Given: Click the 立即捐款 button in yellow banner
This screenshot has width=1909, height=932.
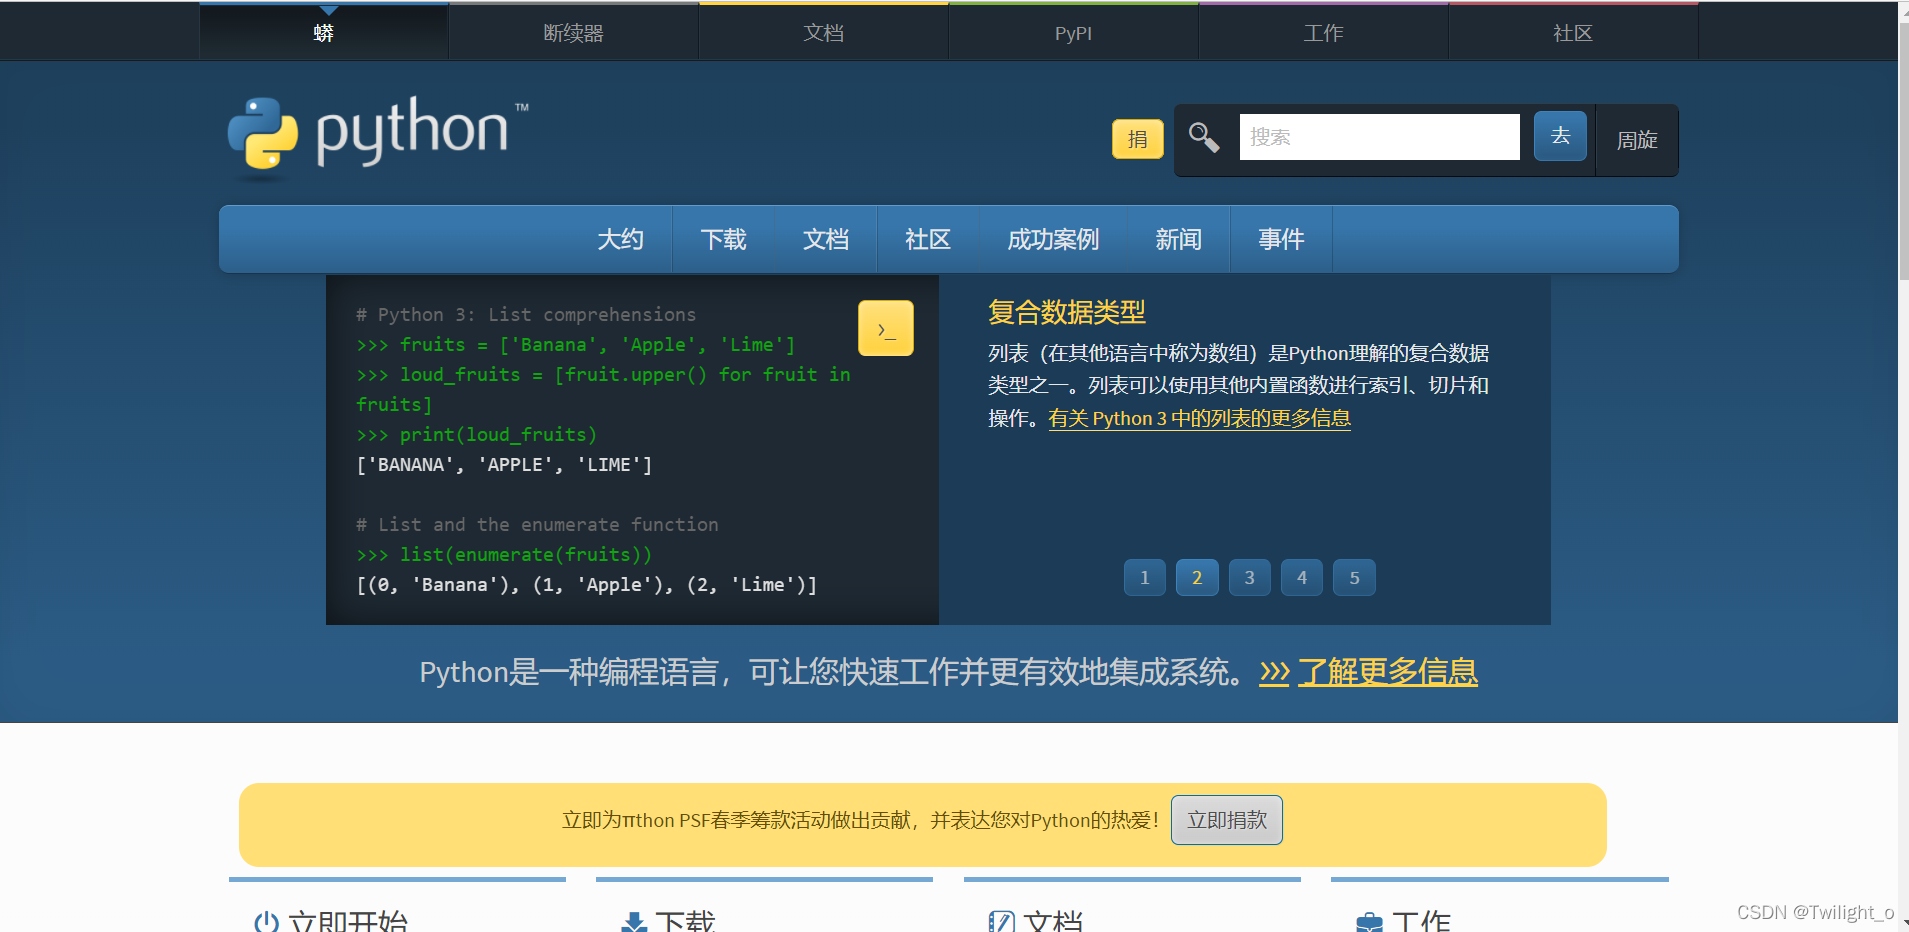Looking at the screenshot, I should coord(1227,820).
